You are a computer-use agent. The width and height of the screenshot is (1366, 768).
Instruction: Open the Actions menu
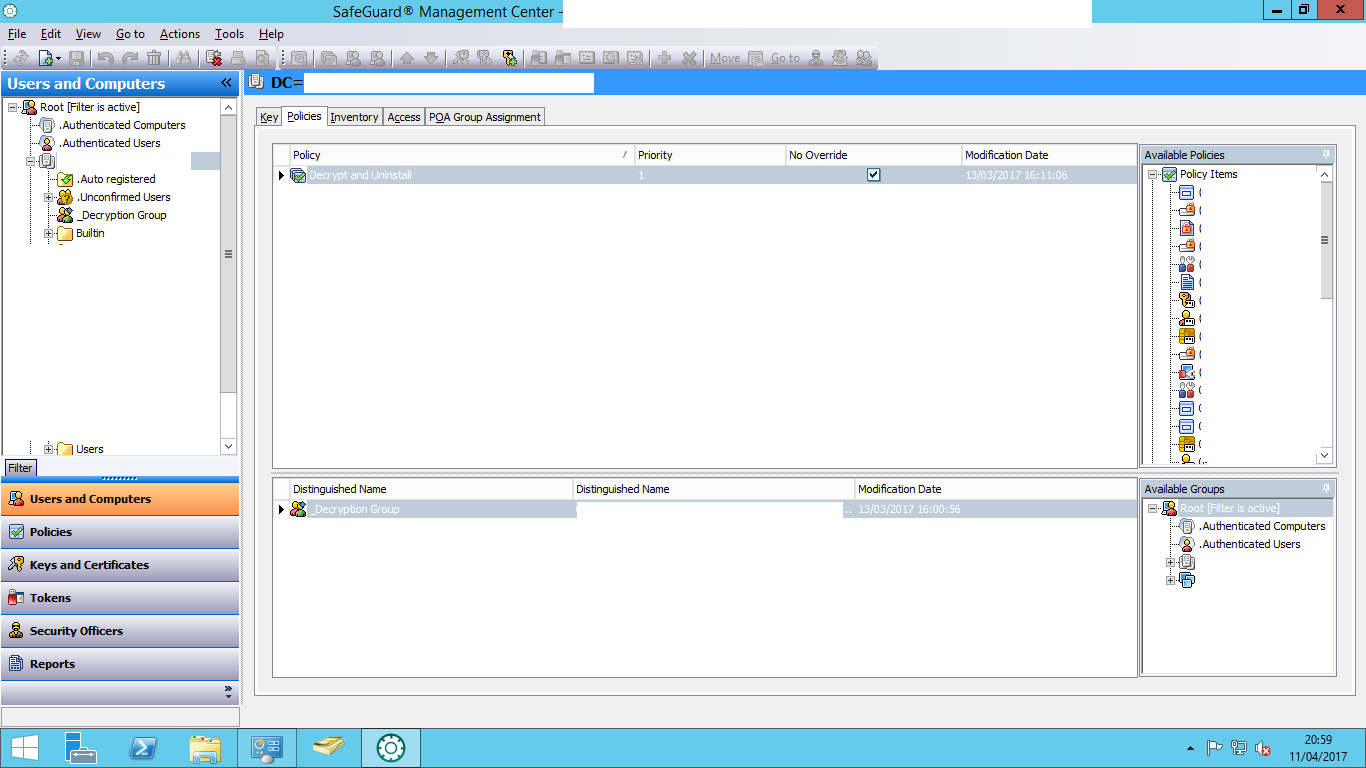(180, 34)
